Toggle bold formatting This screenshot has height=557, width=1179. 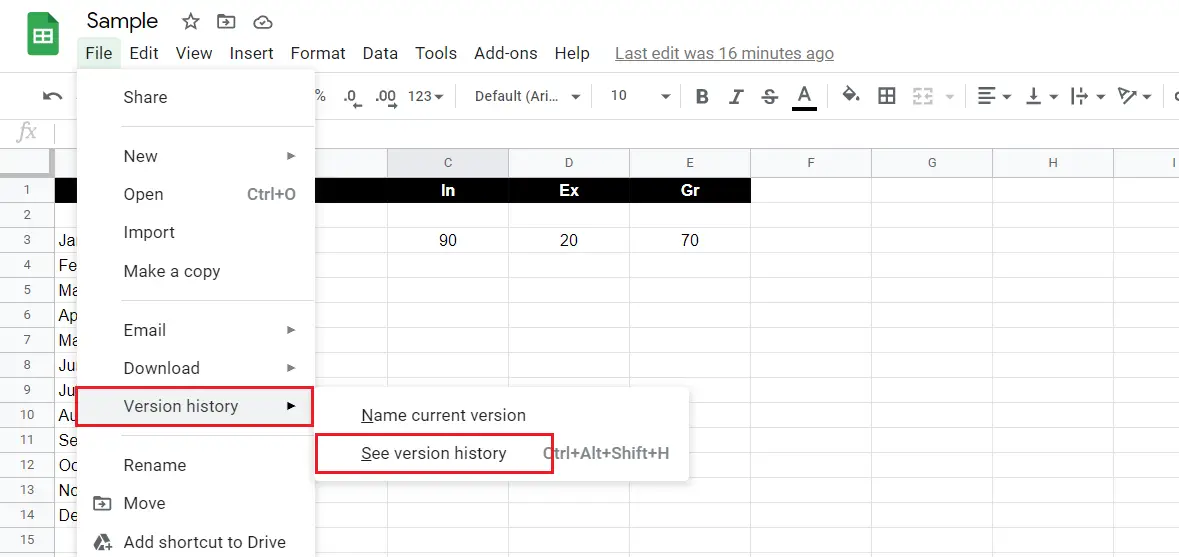pyautogui.click(x=702, y=96)
